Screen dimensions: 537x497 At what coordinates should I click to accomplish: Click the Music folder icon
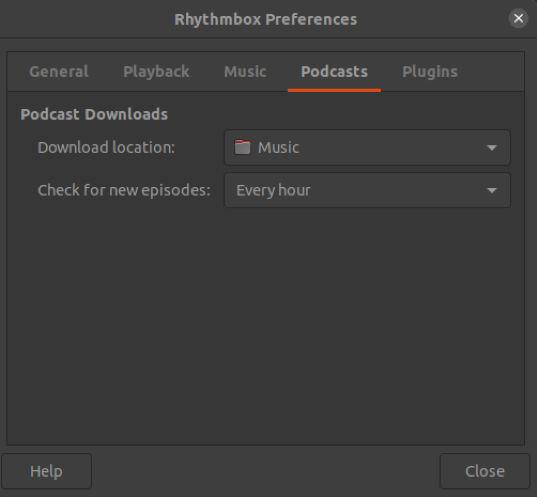[x=242, y=147]
